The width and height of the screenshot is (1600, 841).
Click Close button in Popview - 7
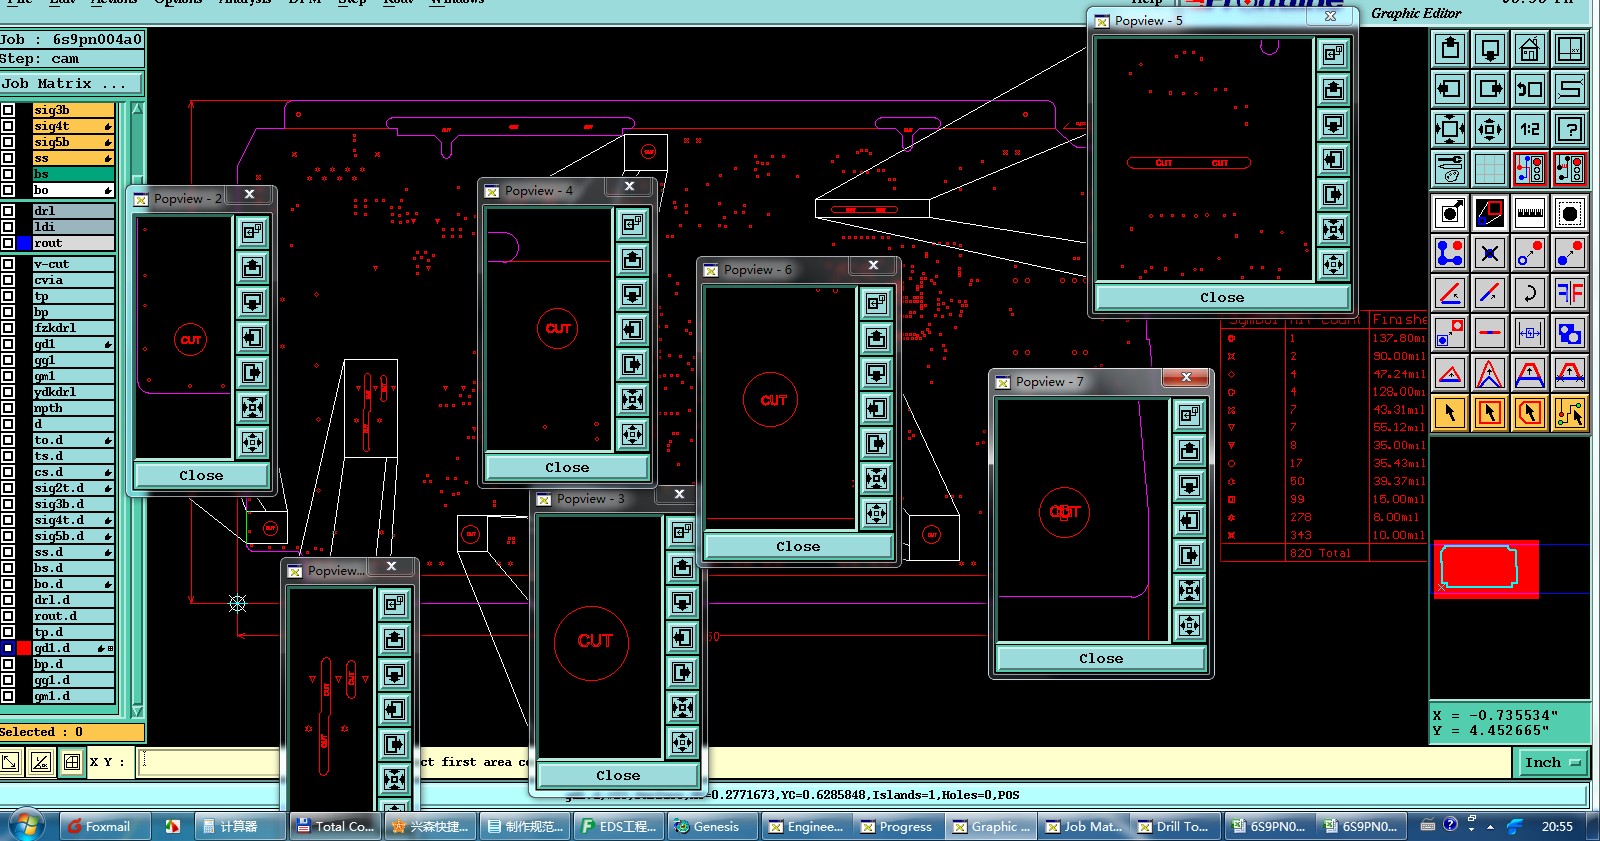click(1101, 658)
